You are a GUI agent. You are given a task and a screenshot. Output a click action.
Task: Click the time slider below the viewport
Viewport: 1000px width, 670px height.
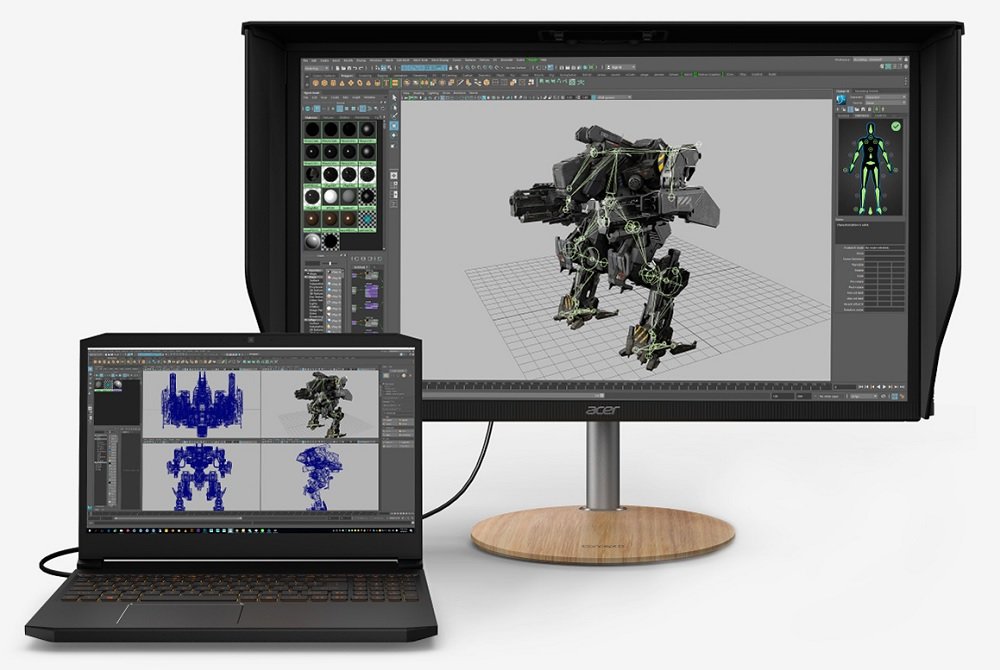[600, 385]
